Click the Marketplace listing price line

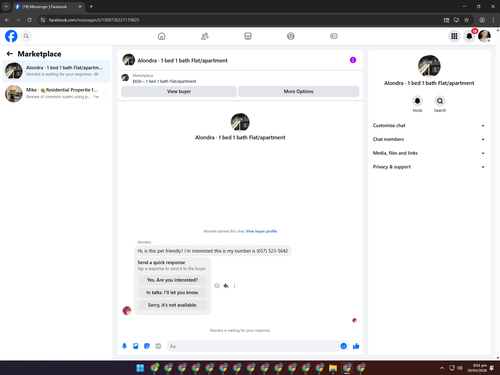point(164,81)
